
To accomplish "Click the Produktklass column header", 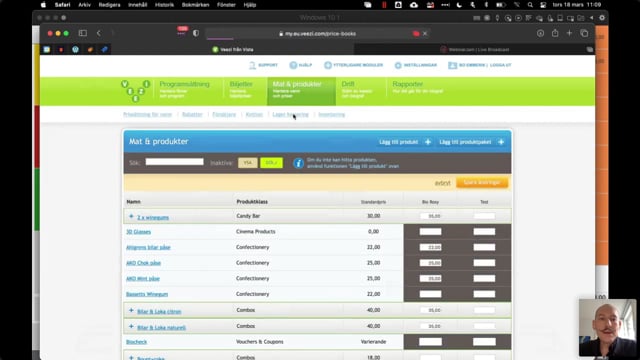I will pos(252,202).
